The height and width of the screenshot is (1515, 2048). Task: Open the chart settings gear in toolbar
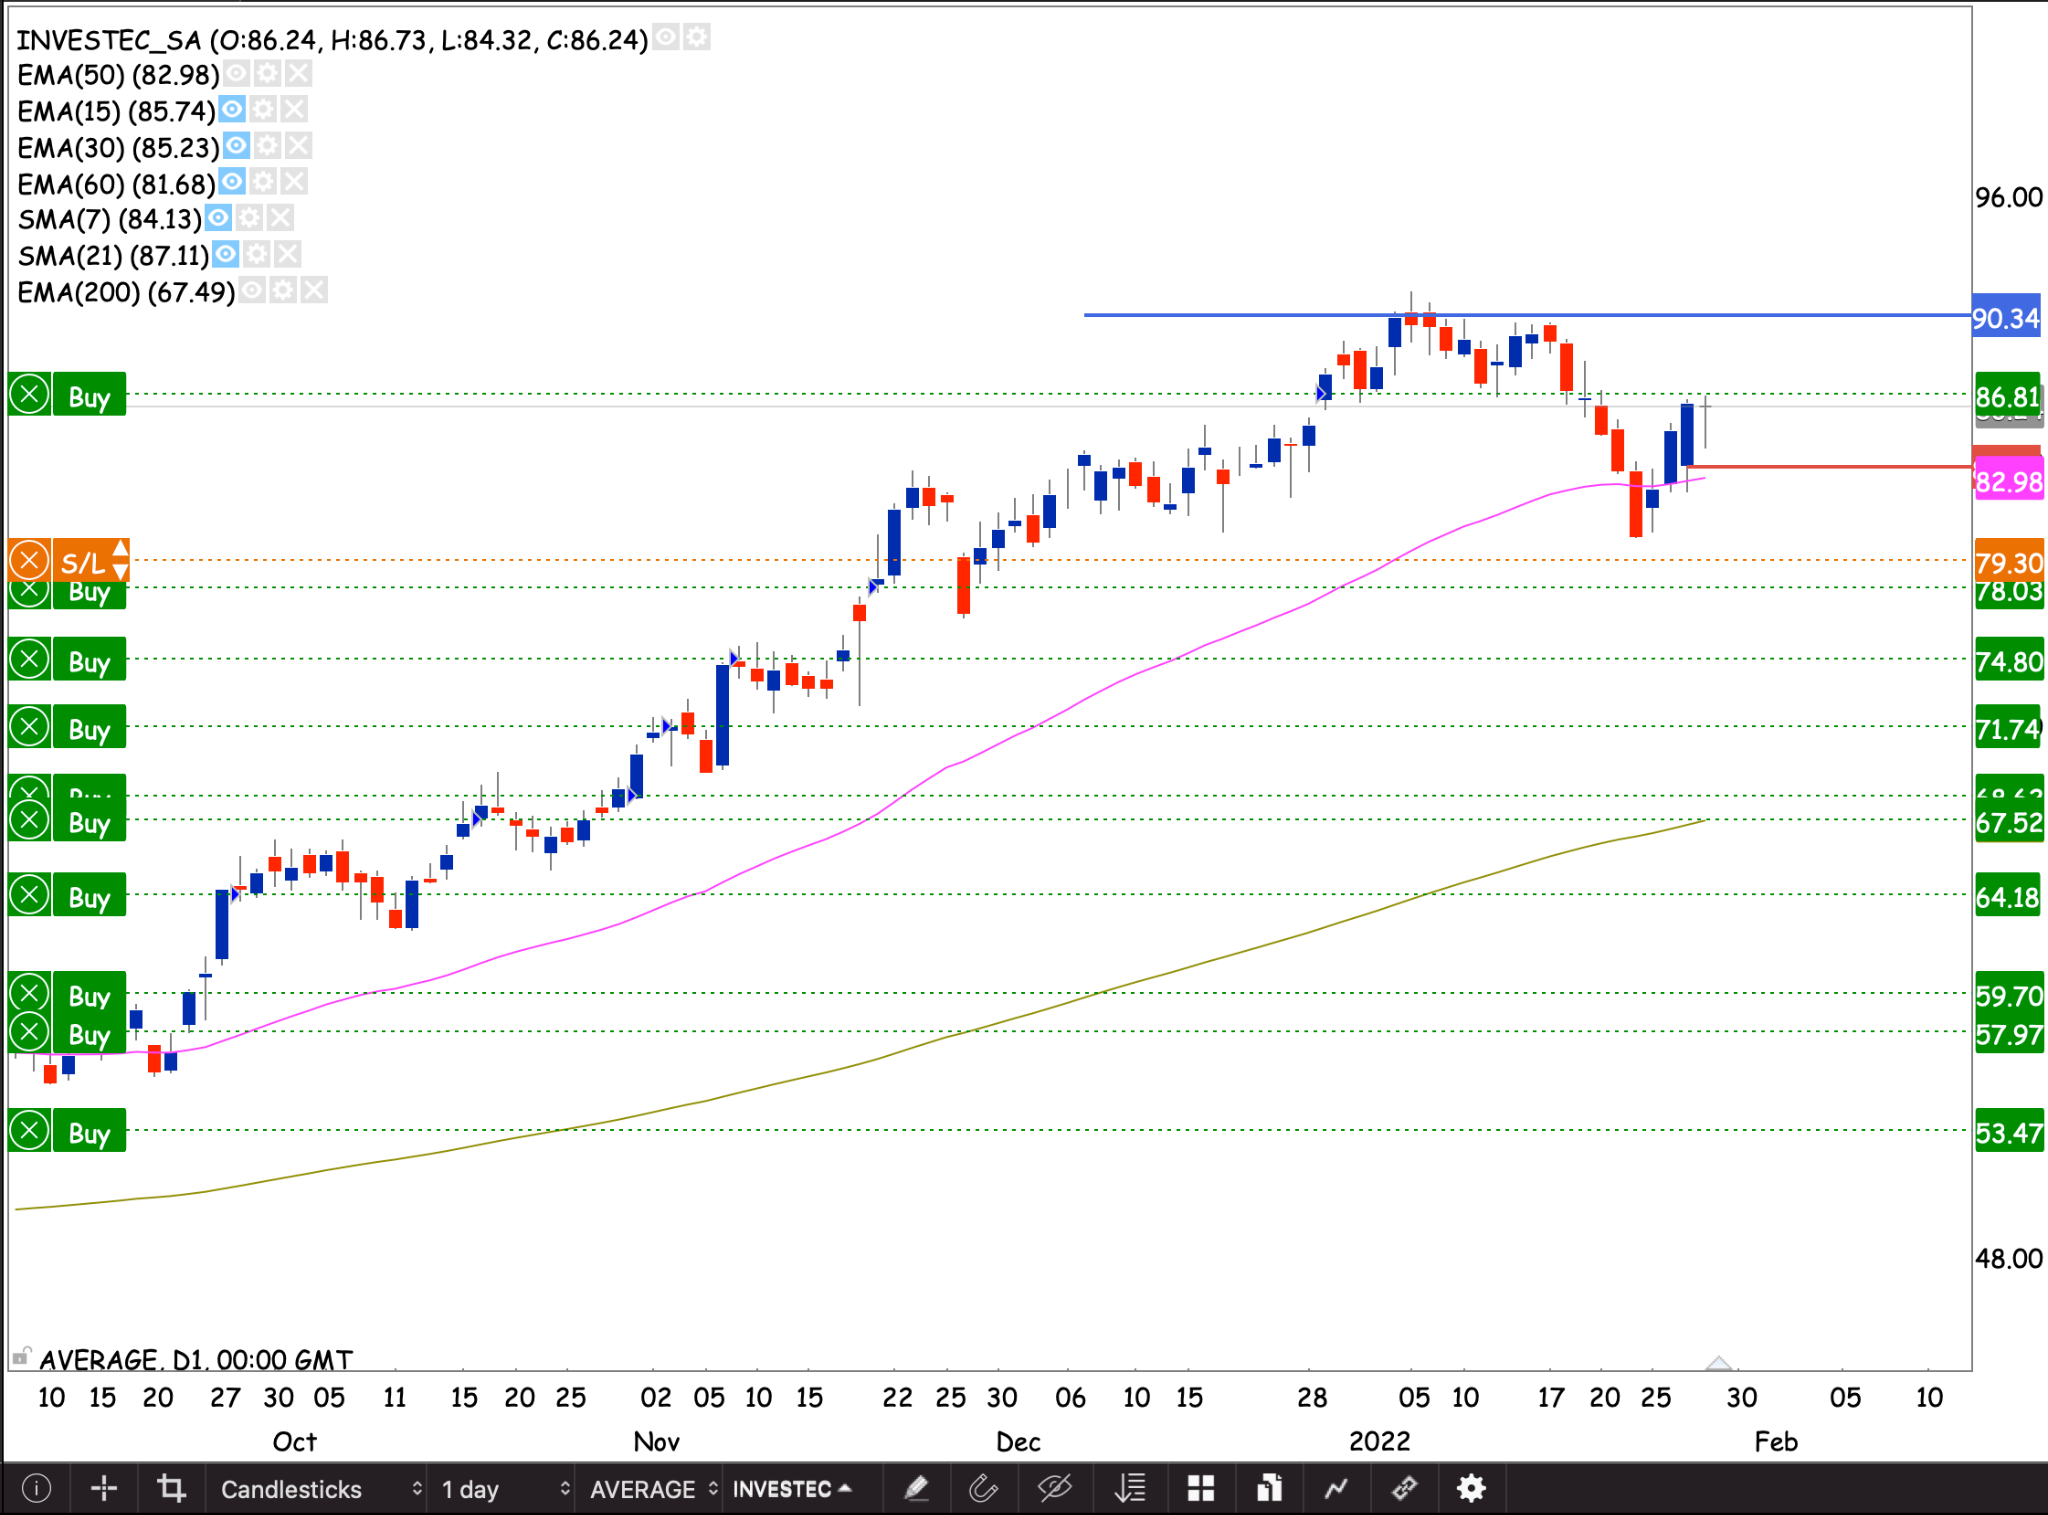tap(1470, 1489)
